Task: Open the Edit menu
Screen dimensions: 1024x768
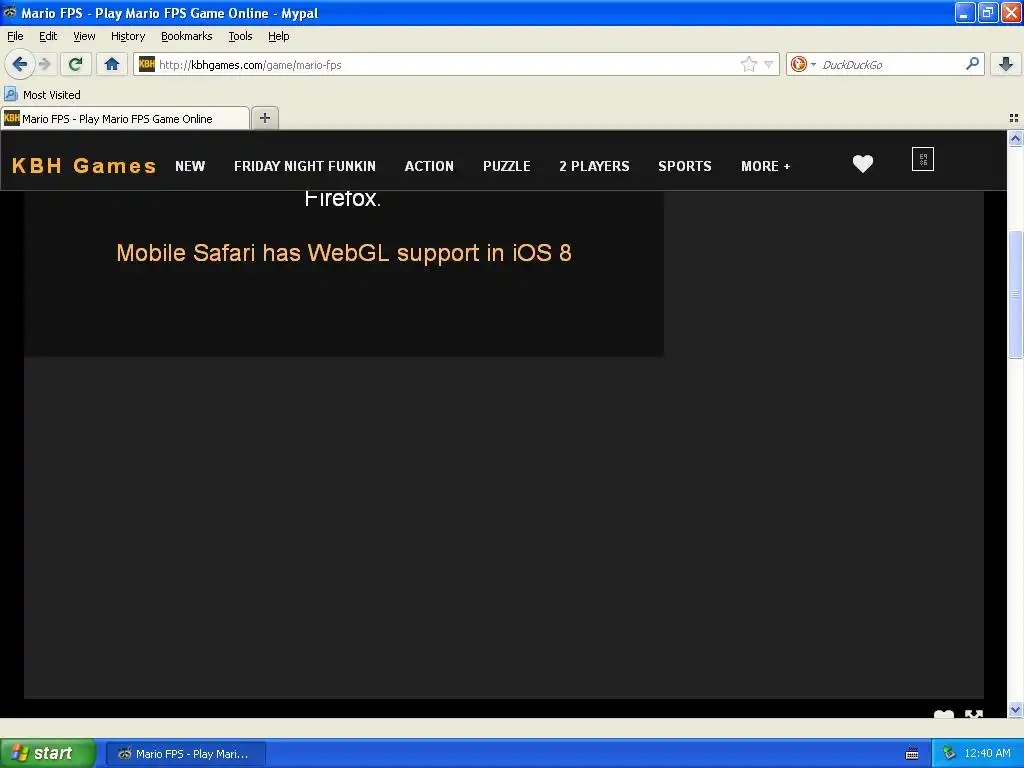Action: coord(48,36)
